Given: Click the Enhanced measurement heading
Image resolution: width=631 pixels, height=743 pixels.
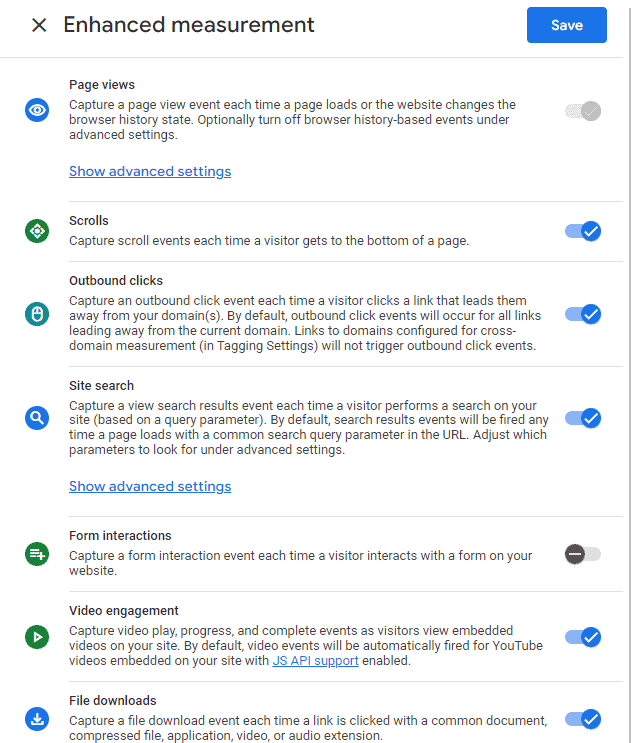Looking at the screenshot, I should (x=189, y=25).
